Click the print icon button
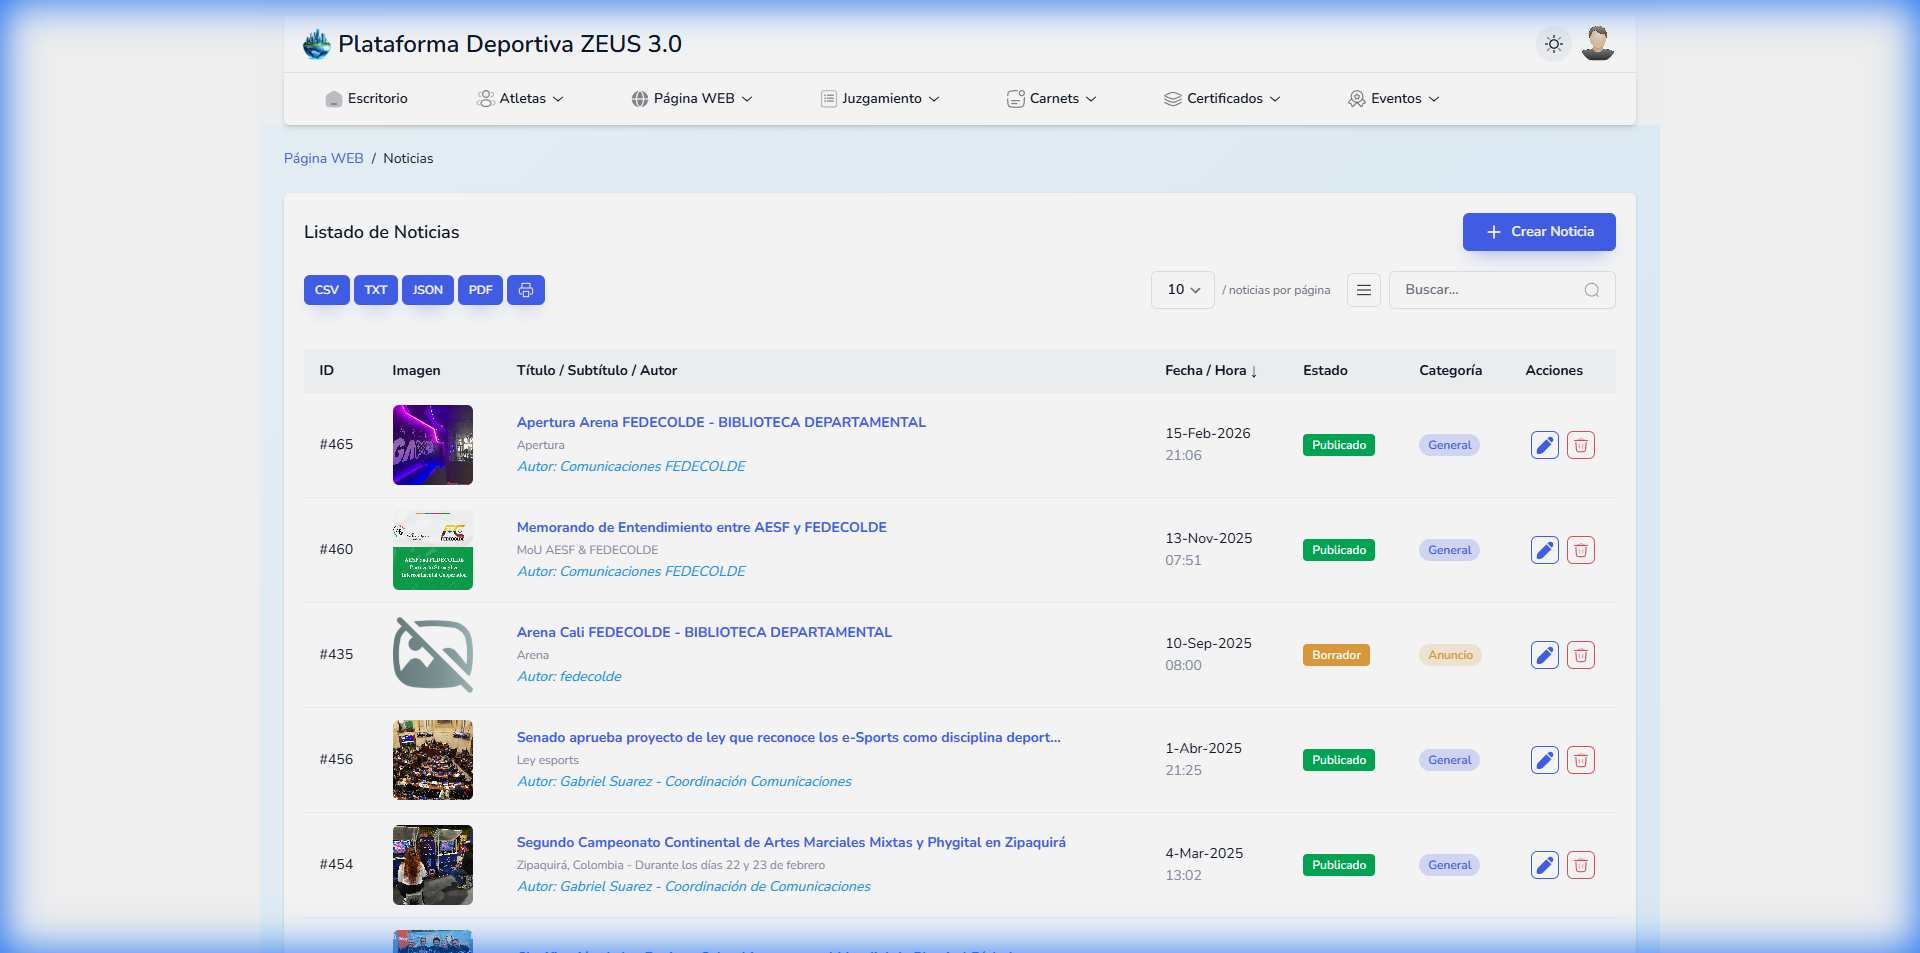 (x=525, y=290)
